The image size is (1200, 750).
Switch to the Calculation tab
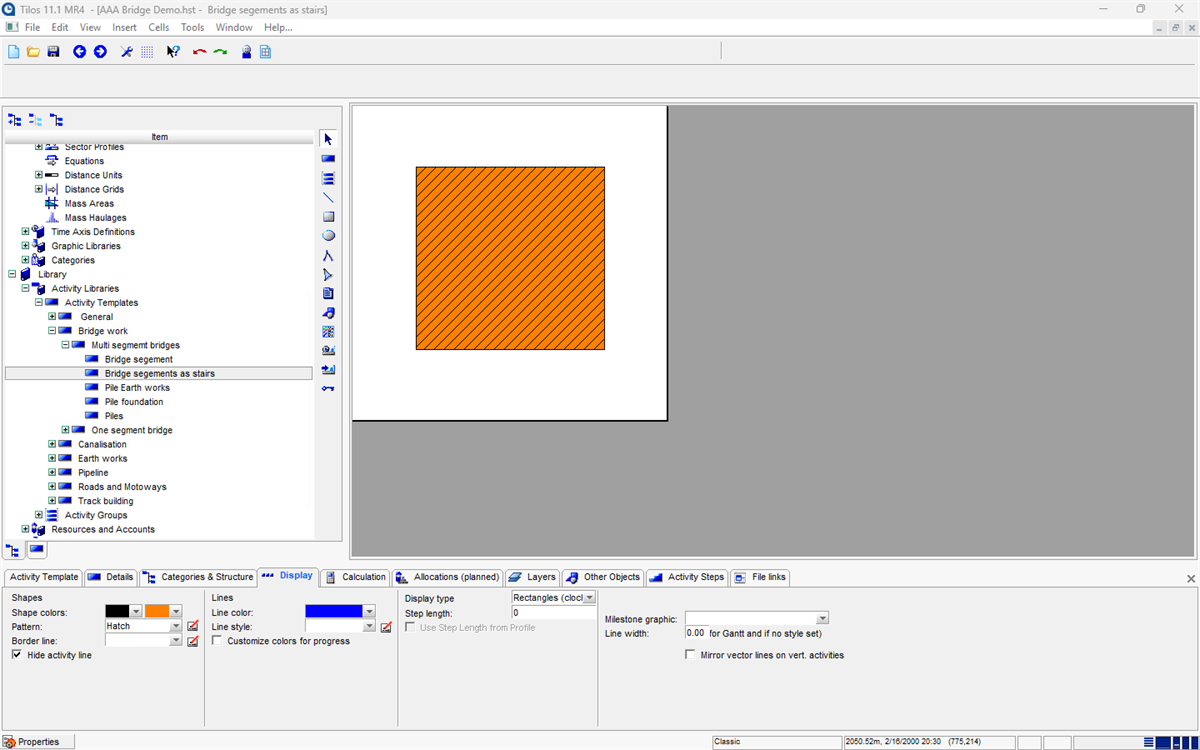pyautogui.click(x=356, y=577)
